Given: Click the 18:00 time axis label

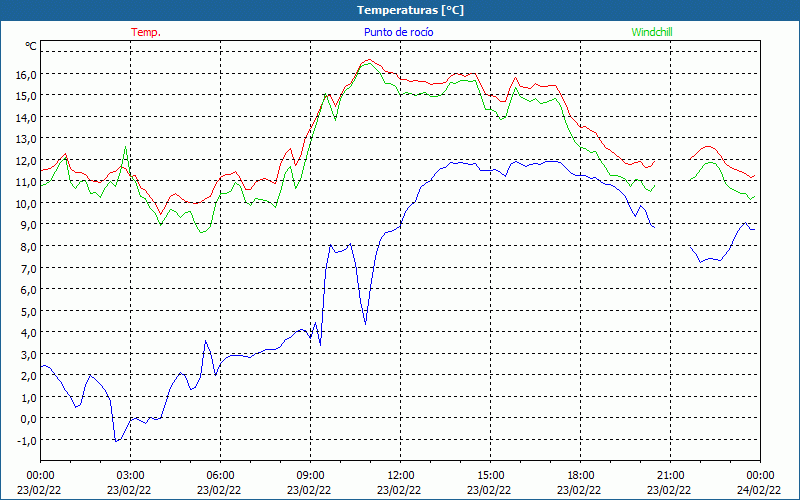Looking at the screenshot, I should tap(581, 476).
